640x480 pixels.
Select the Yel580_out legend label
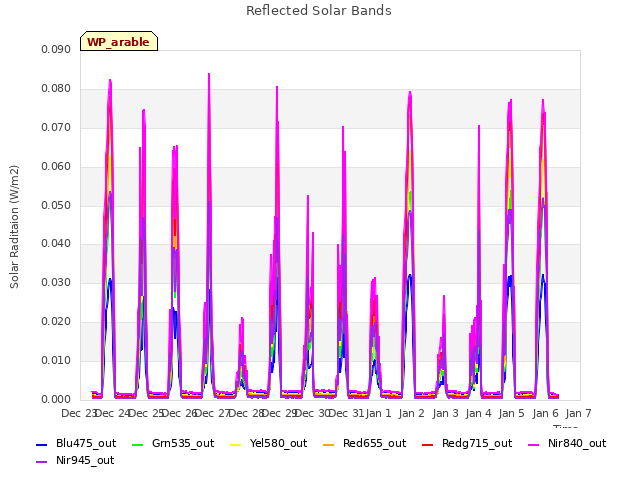[x=278, y=443]
